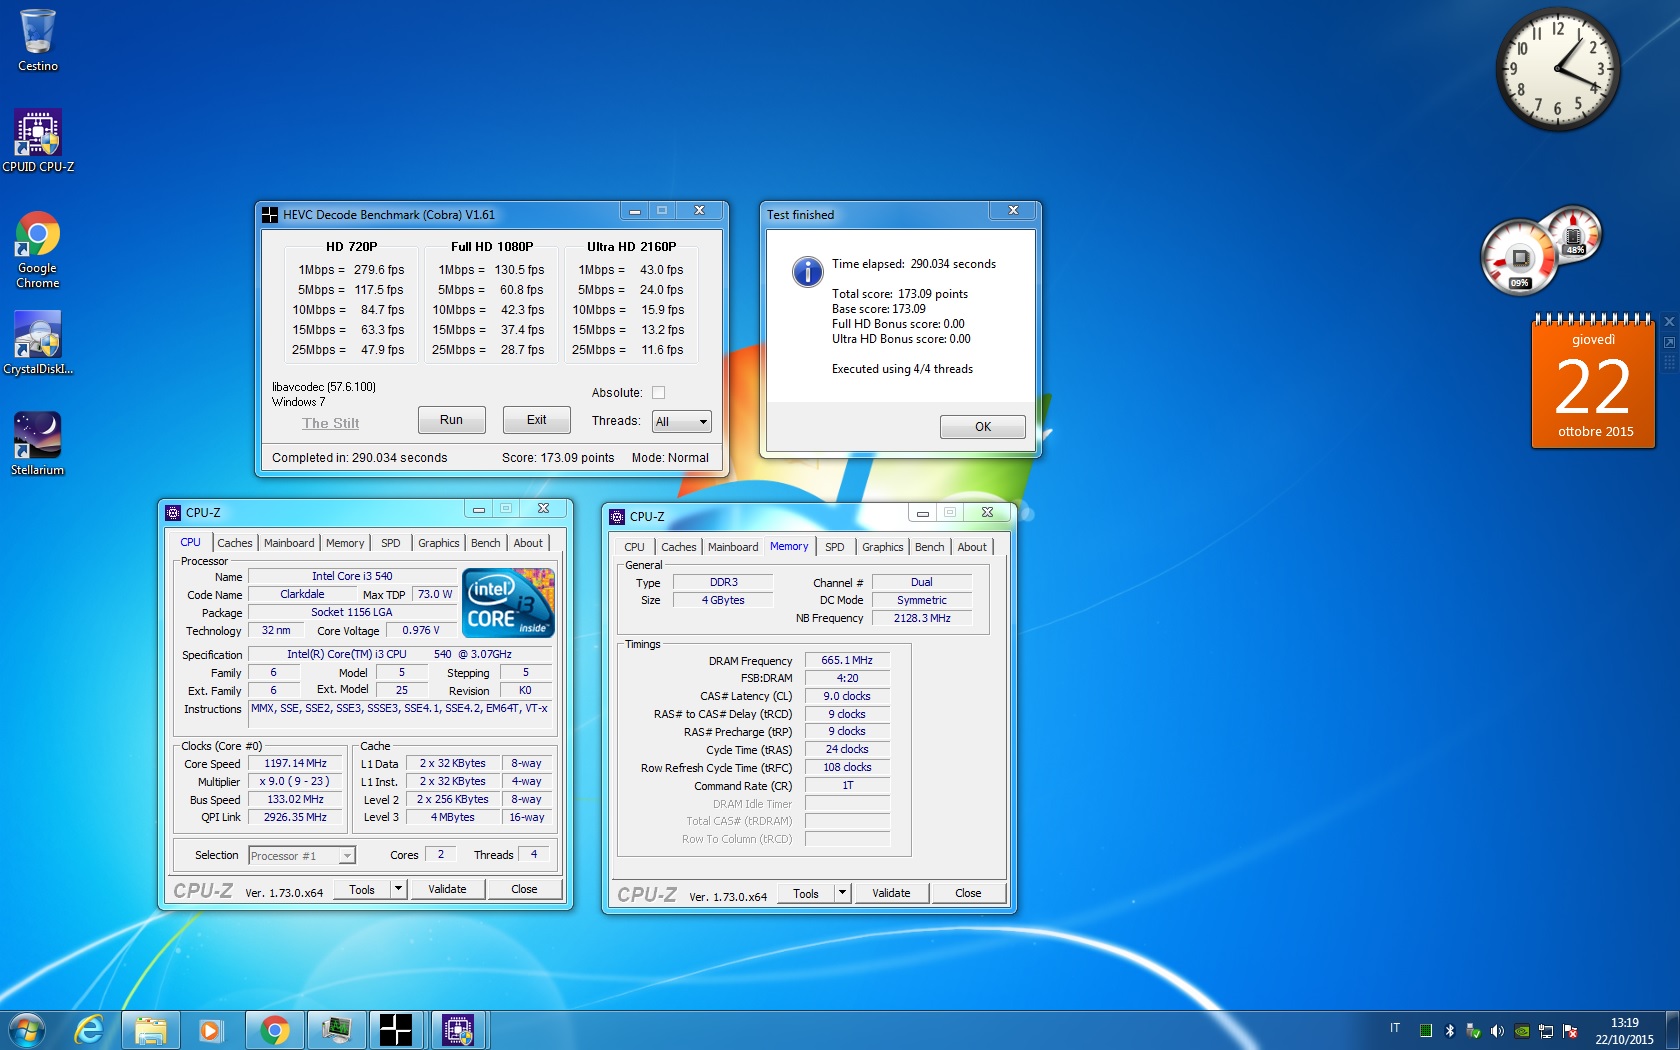This screenshot has height=1050, width=1680.
Task: Open the CPUID CPU-Z desktop shortcut
Action: (38, 140)
